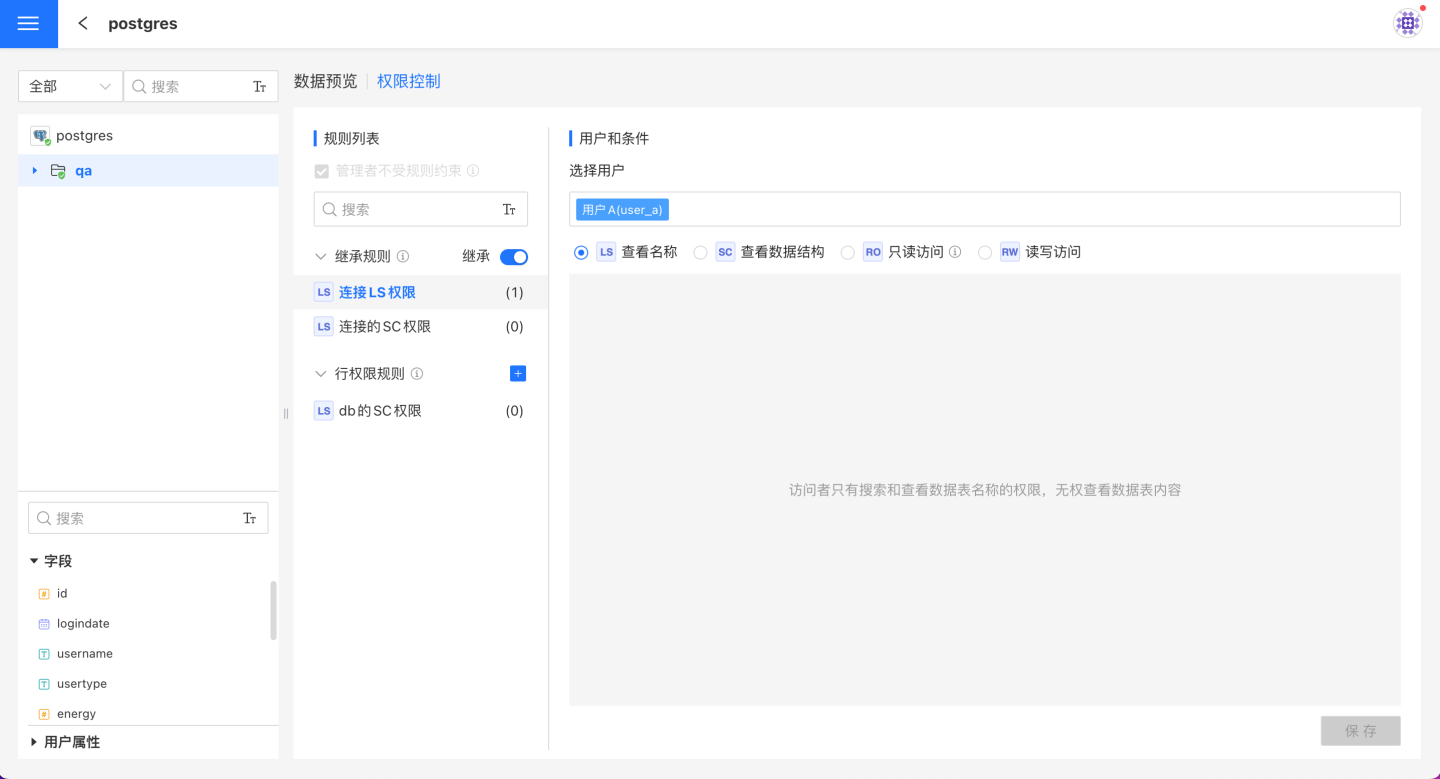The image size is (1440, 779).
Task: Click the 选择用户 input field
Action: click(1030, 210)
